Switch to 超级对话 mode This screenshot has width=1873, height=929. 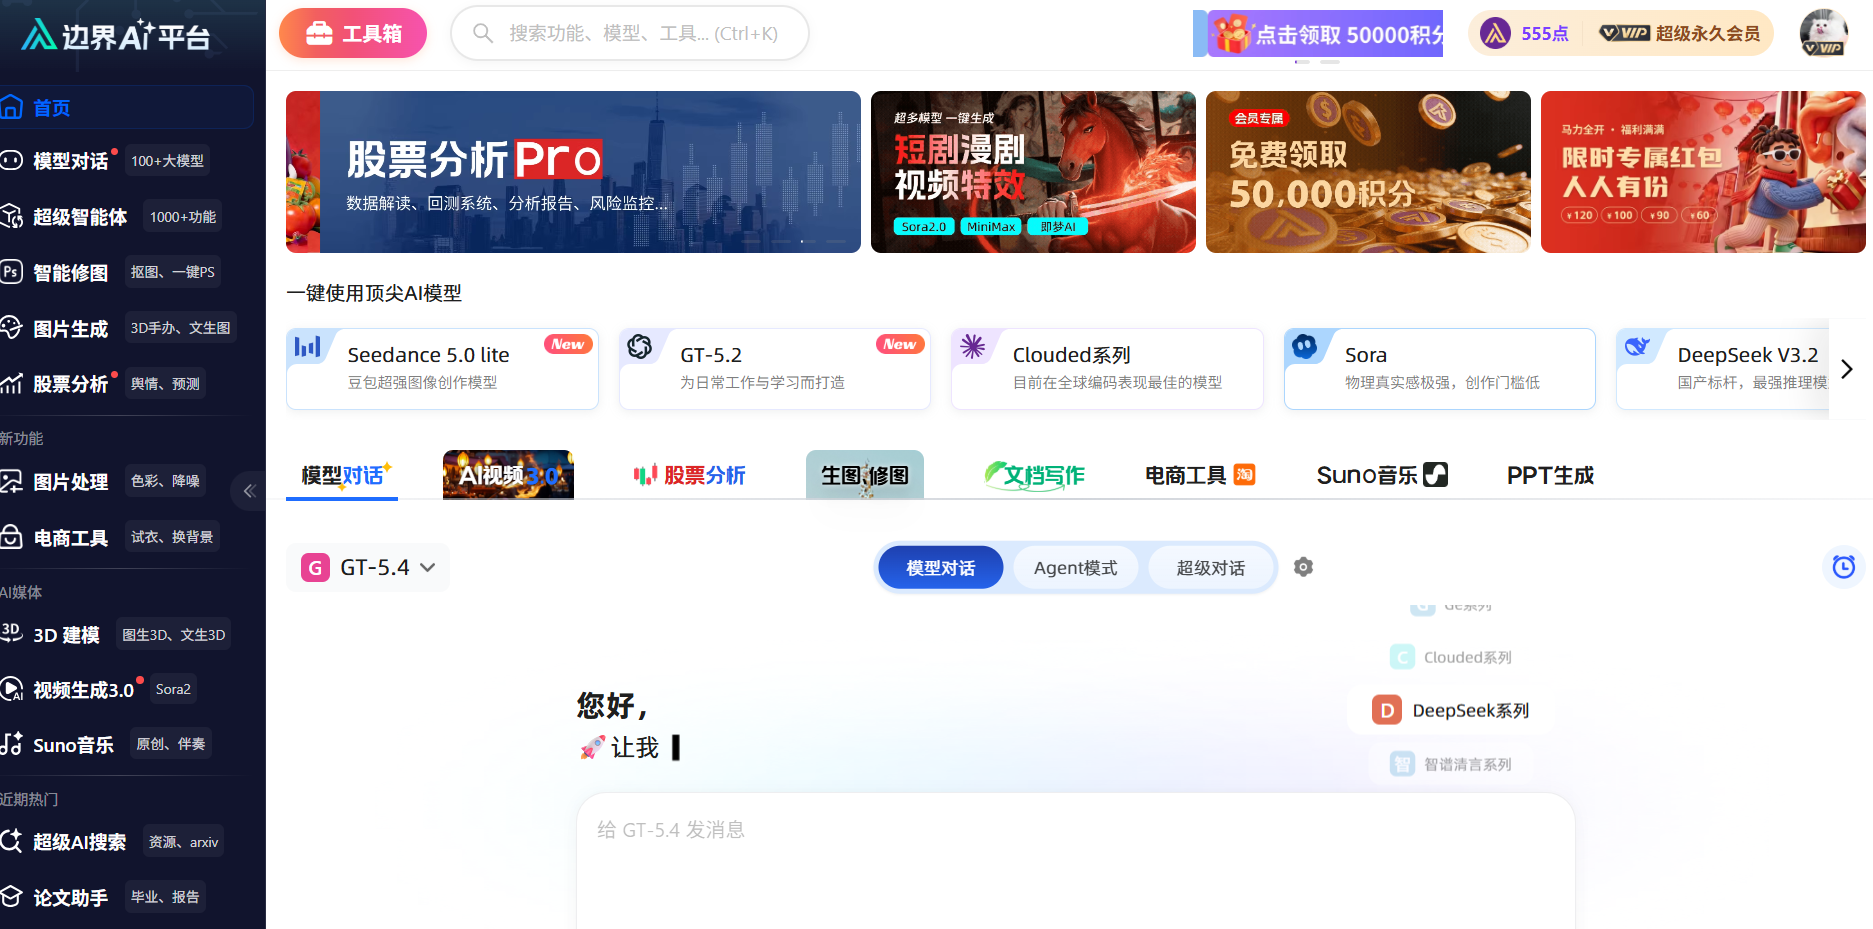(1210, 568)
